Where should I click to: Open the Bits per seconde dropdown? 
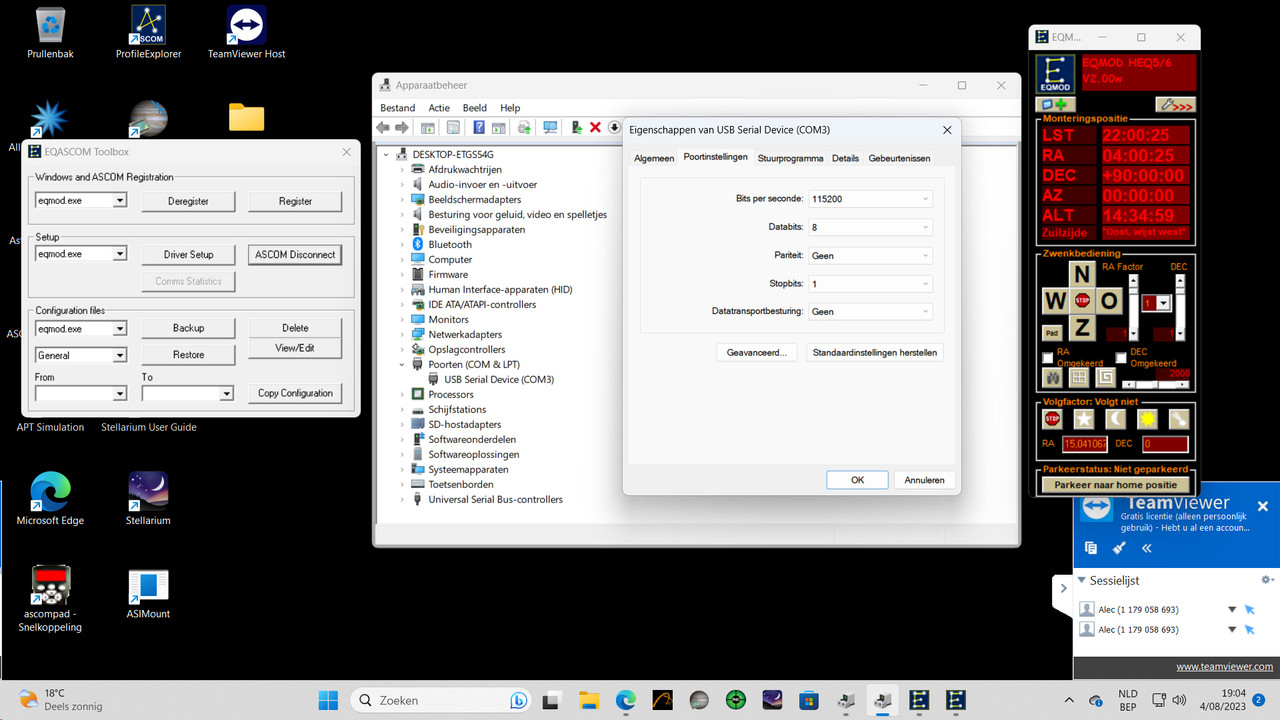pos(869,199)
